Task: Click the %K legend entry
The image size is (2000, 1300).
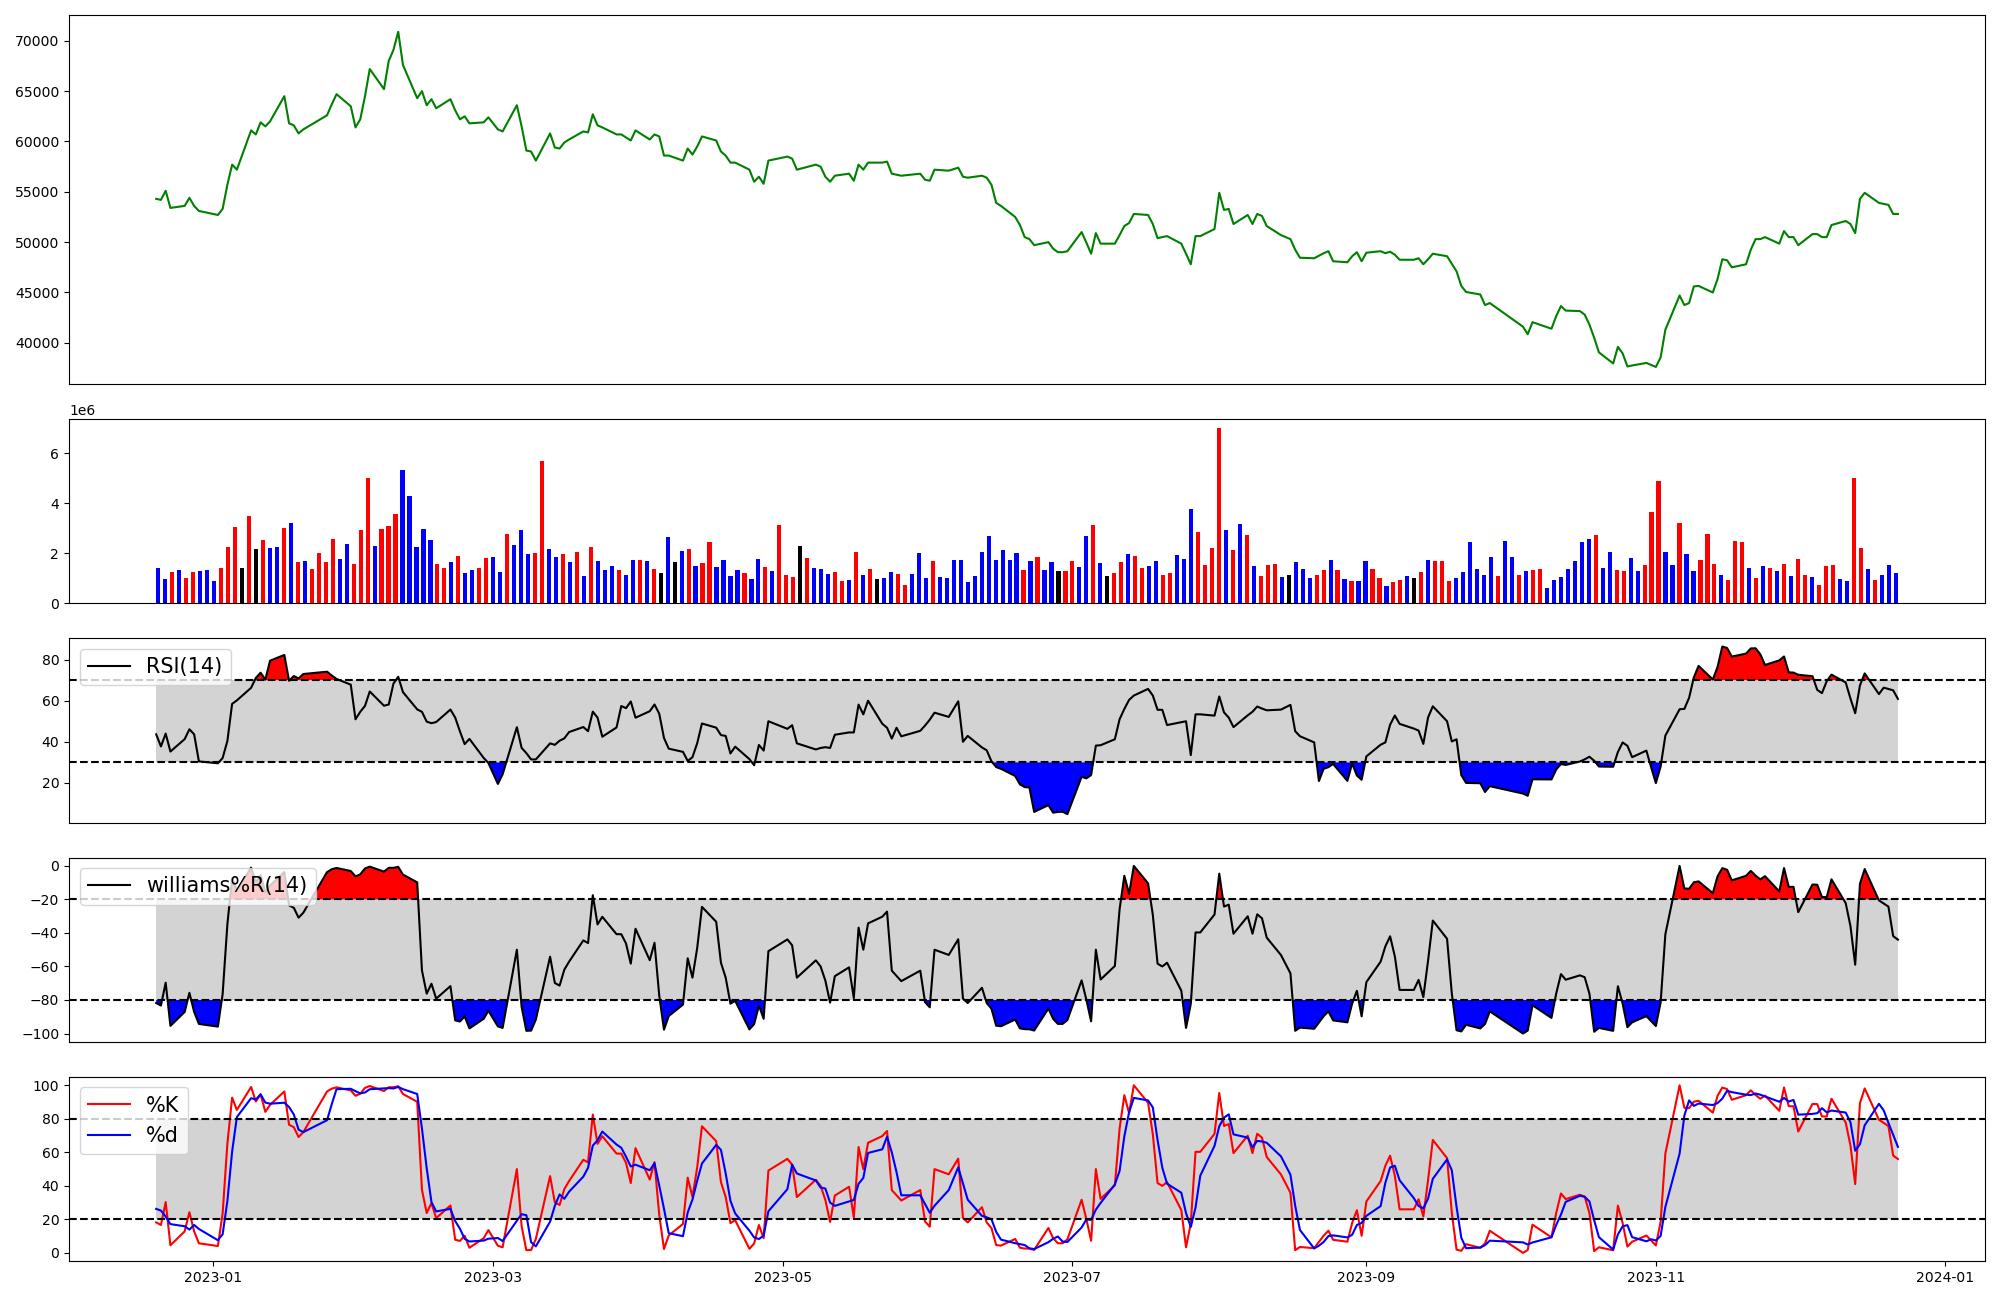Action: click(x=162, y=1105)
